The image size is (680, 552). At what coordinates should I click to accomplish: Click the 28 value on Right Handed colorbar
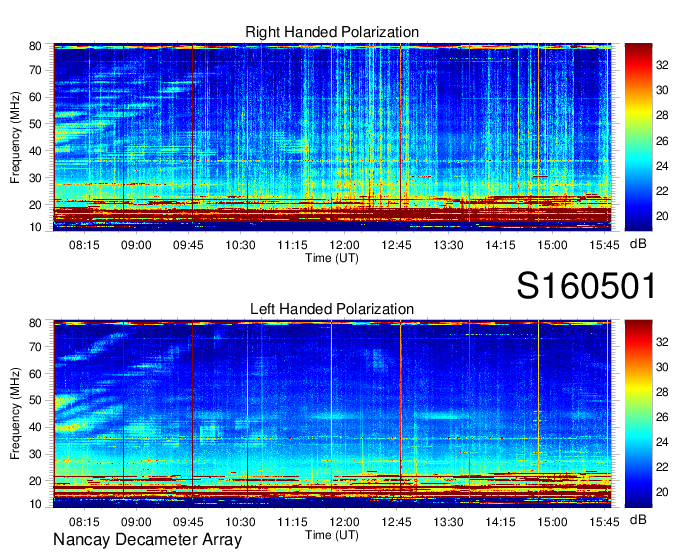pos(662,115)
